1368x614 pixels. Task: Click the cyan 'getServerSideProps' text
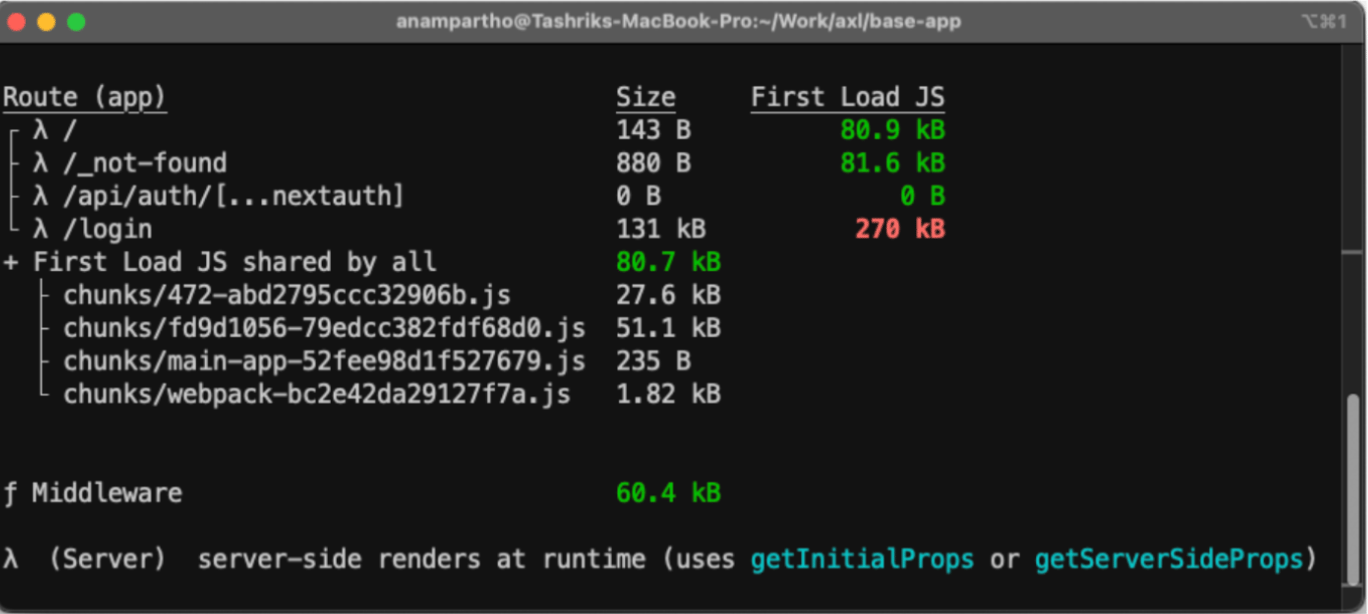click(x=1169, y=559)
